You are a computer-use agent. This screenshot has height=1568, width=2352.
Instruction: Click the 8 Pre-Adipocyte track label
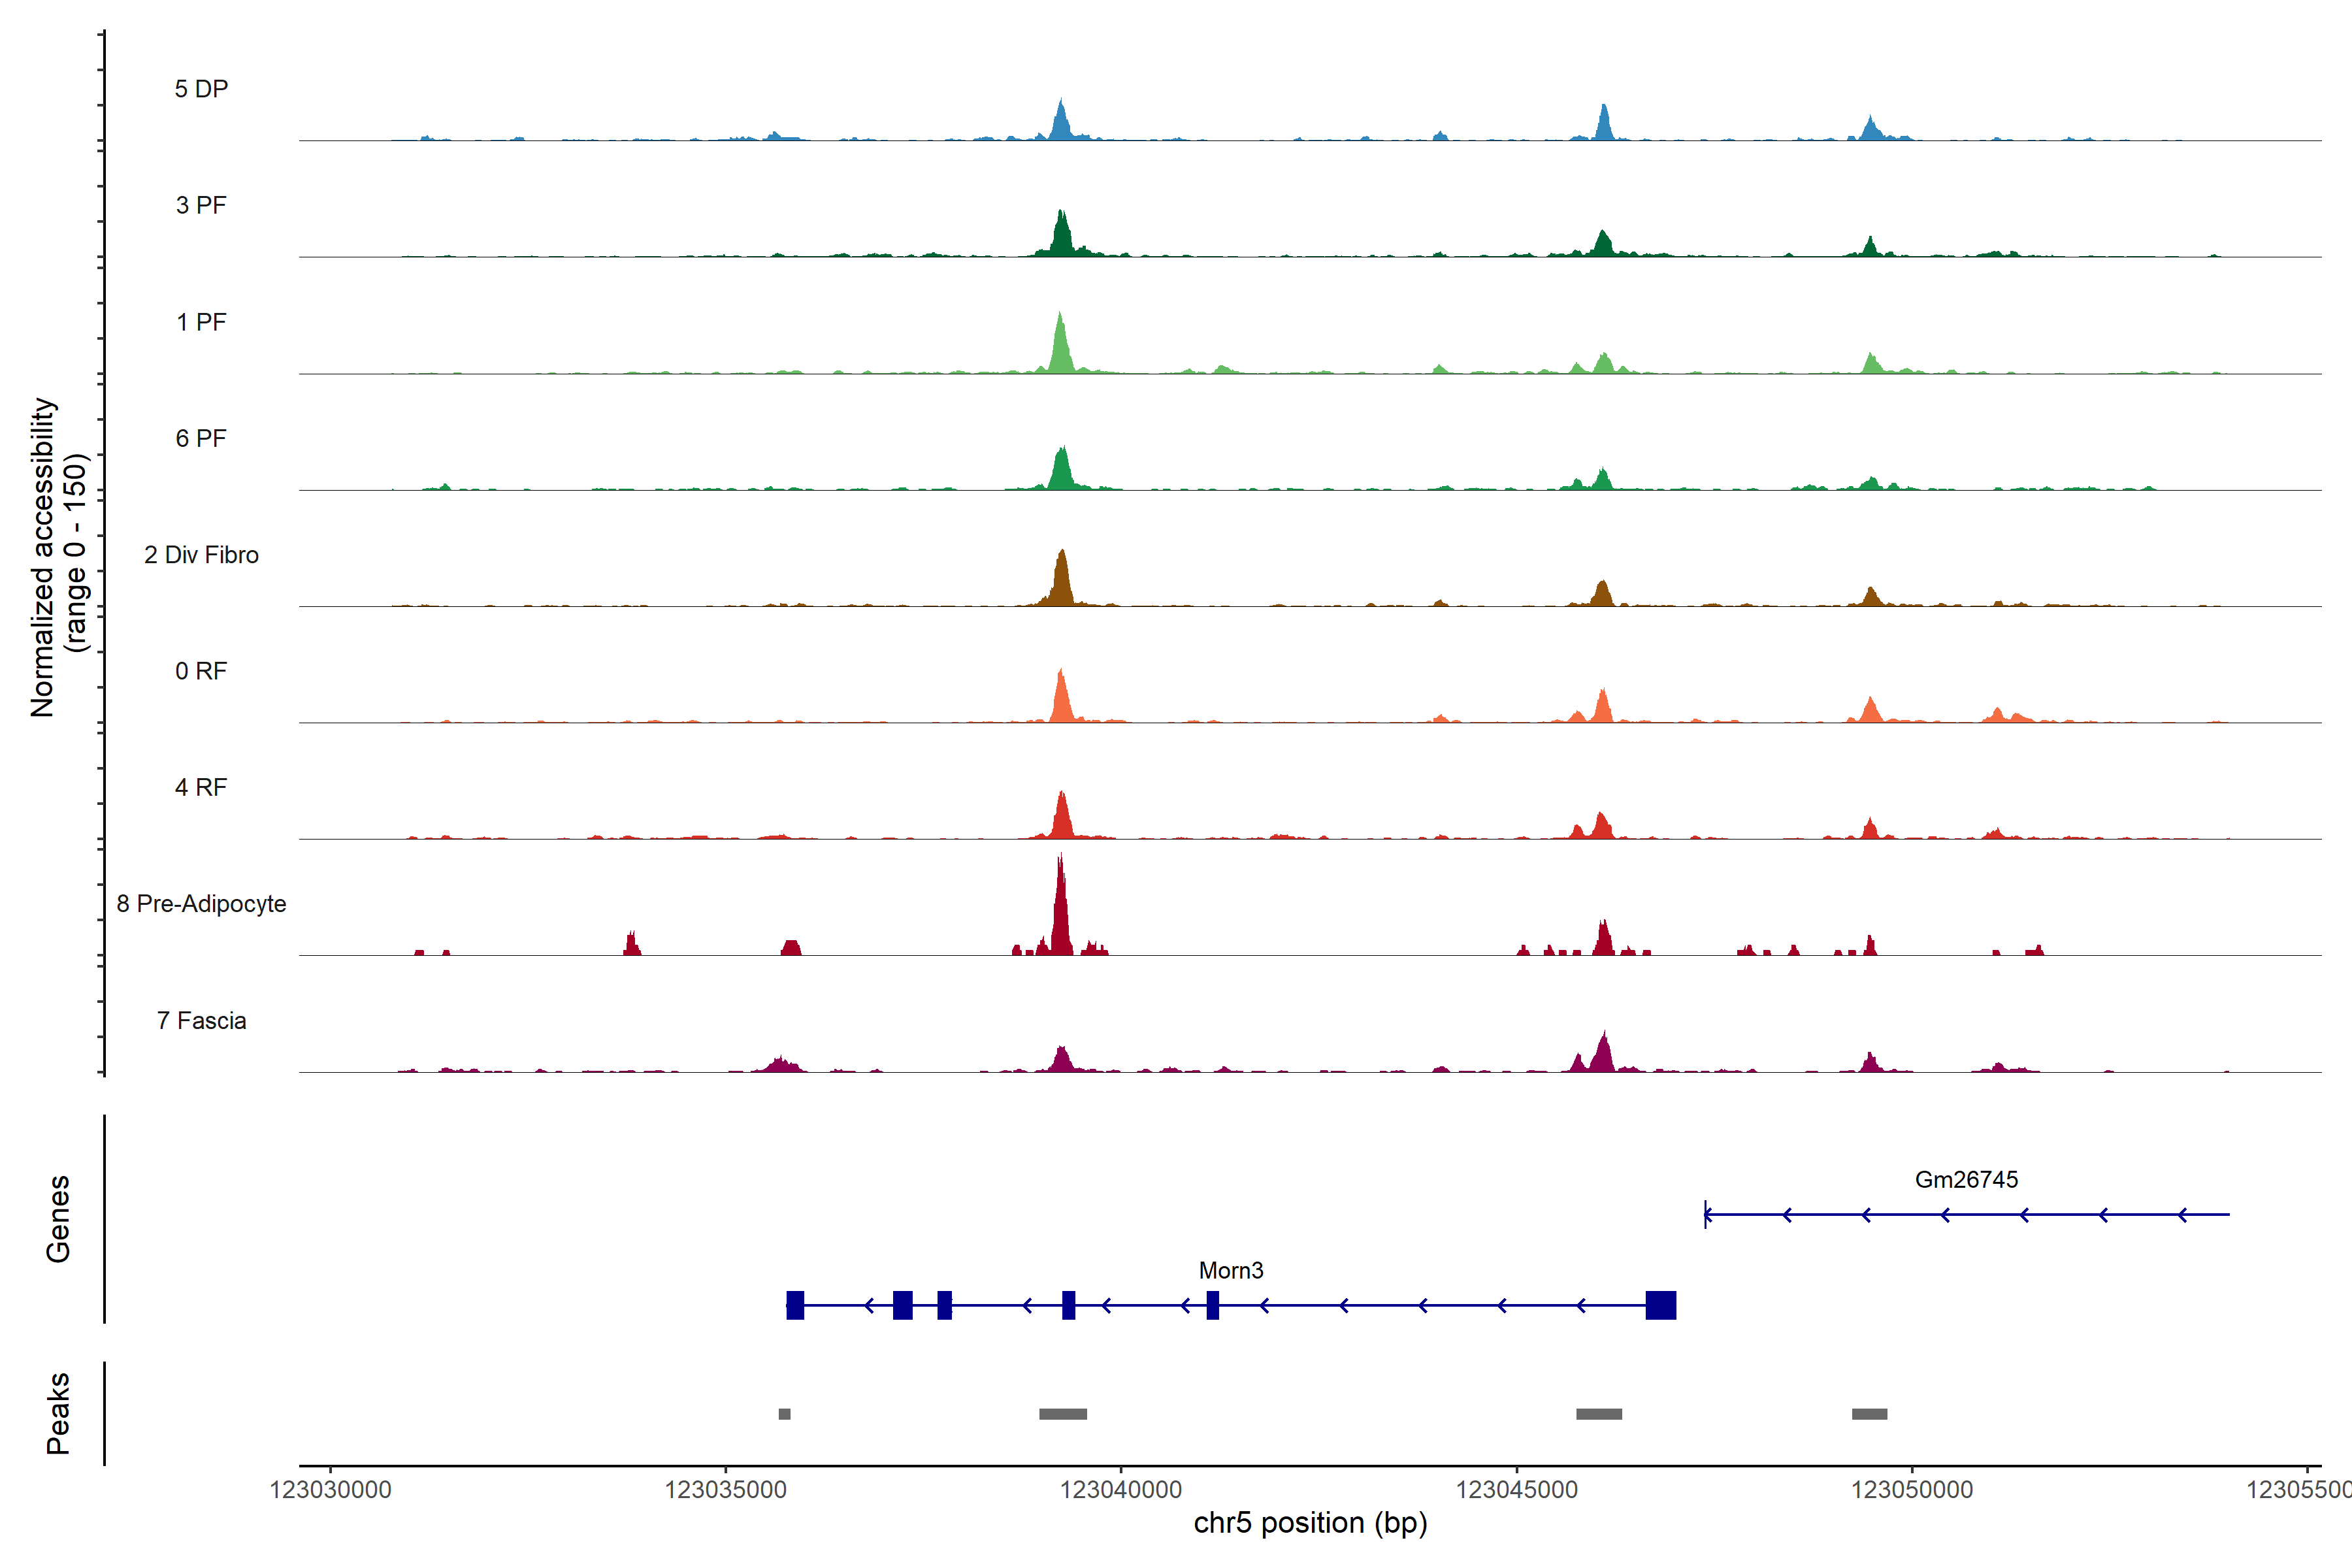(201, 903)
